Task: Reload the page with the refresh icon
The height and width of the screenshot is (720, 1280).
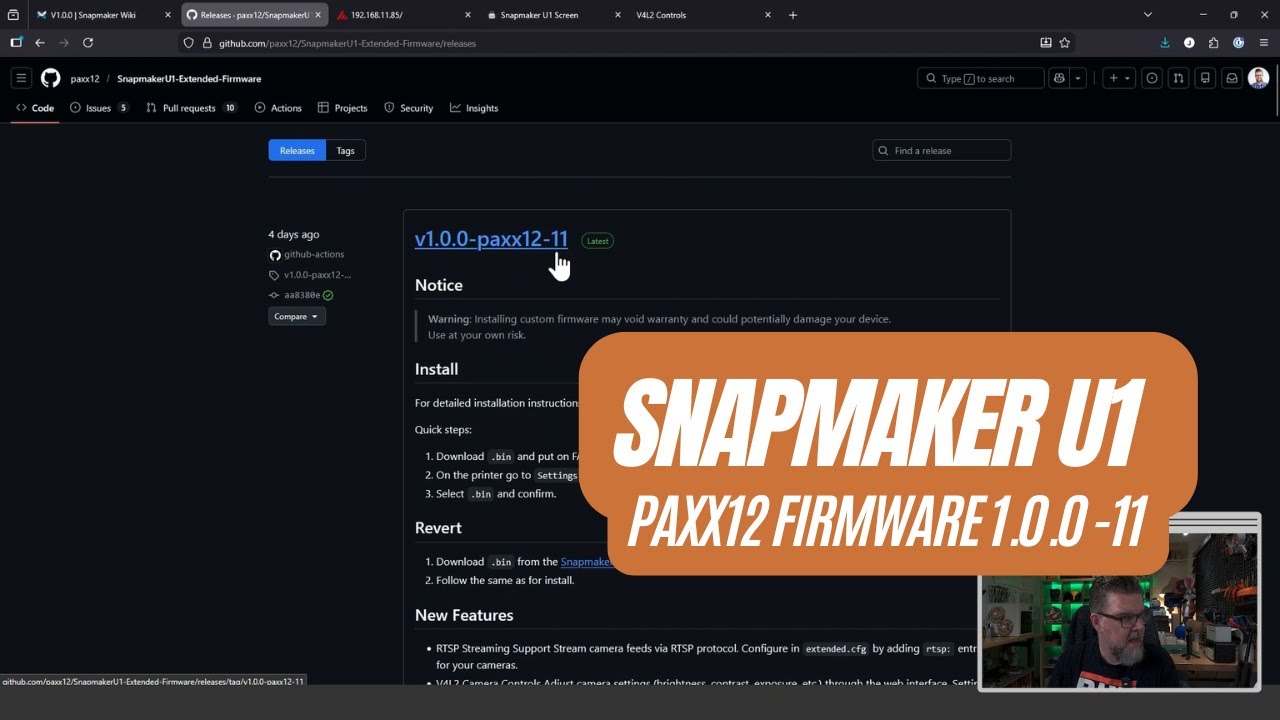Action: (x=88, y=43)
